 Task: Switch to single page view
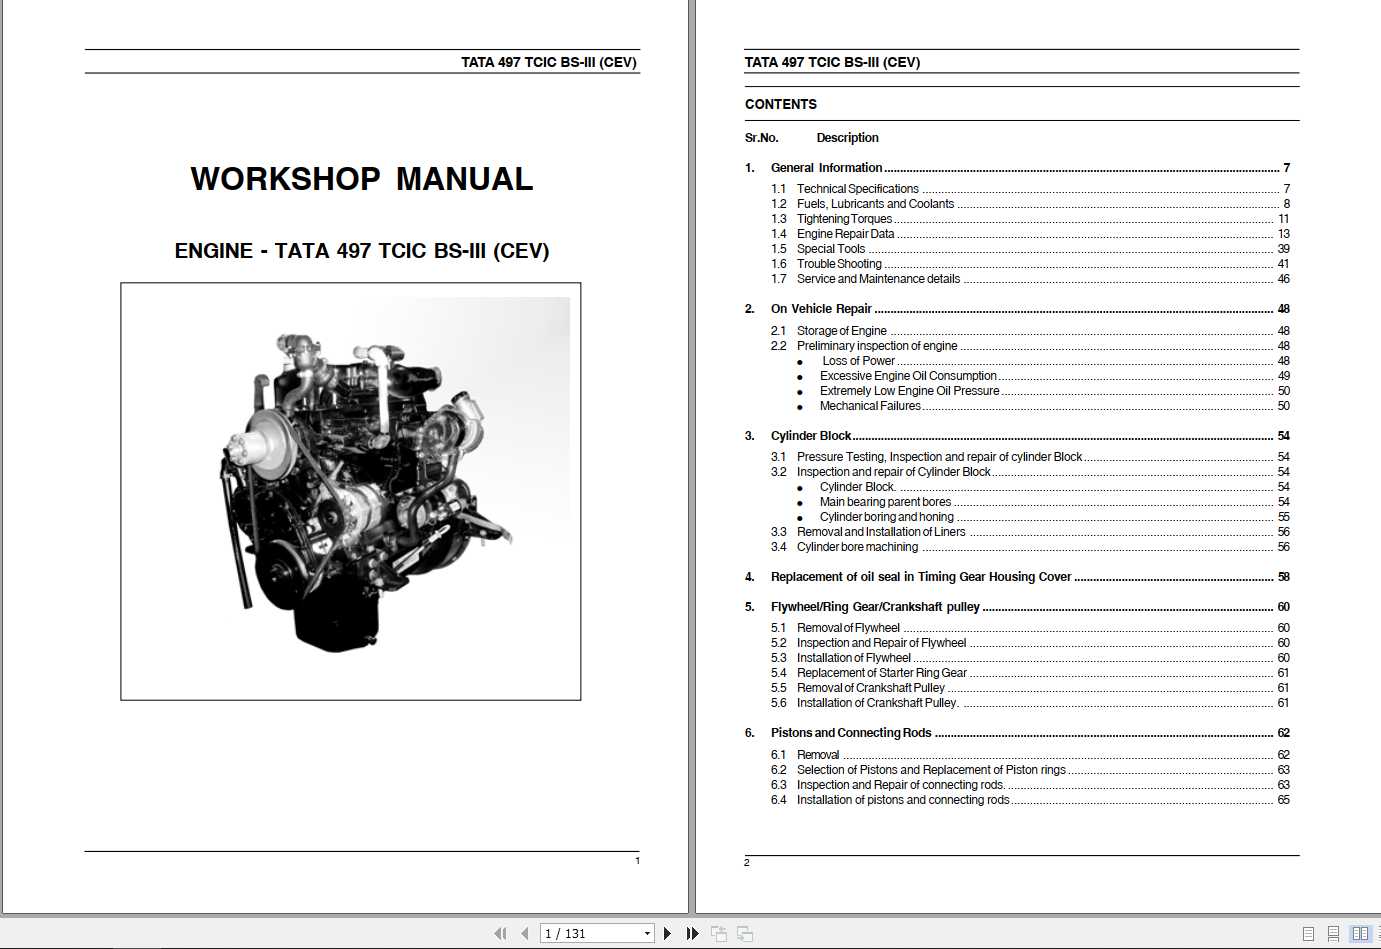pos(1309,934)
